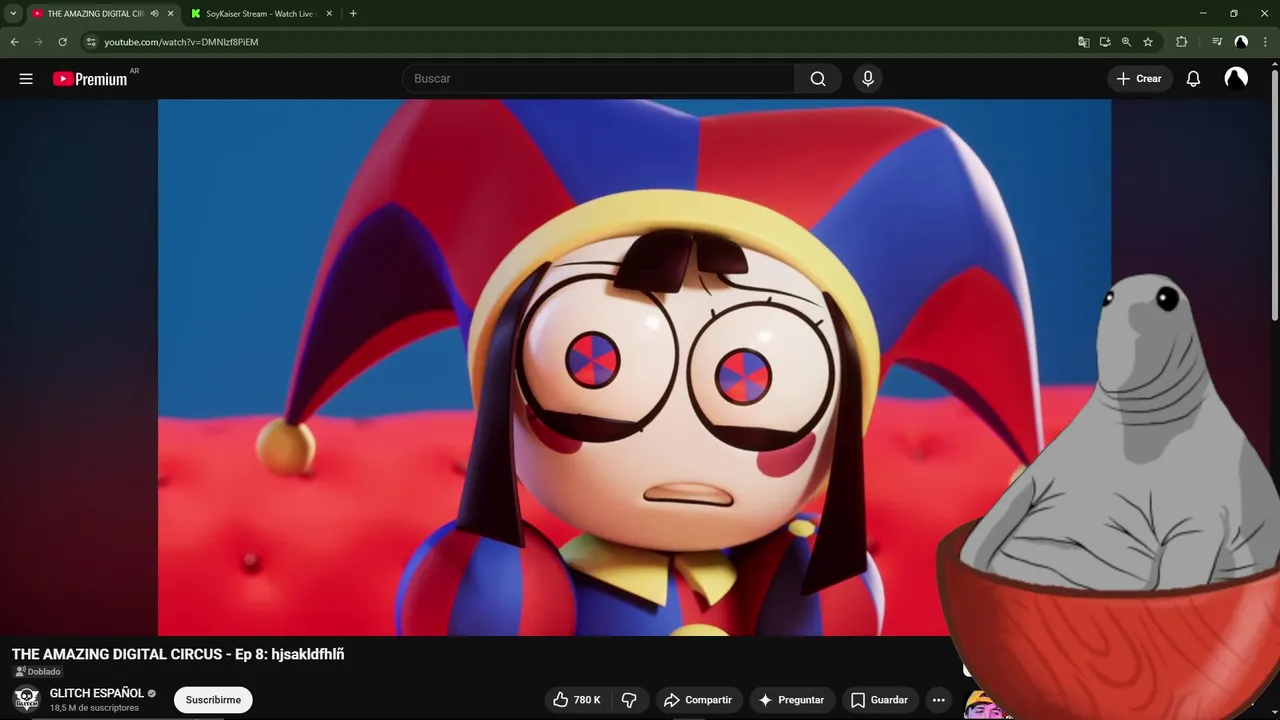Go forward with the browser arrow
Screen dimensions: 1280x720
click(x=38, y=42)
